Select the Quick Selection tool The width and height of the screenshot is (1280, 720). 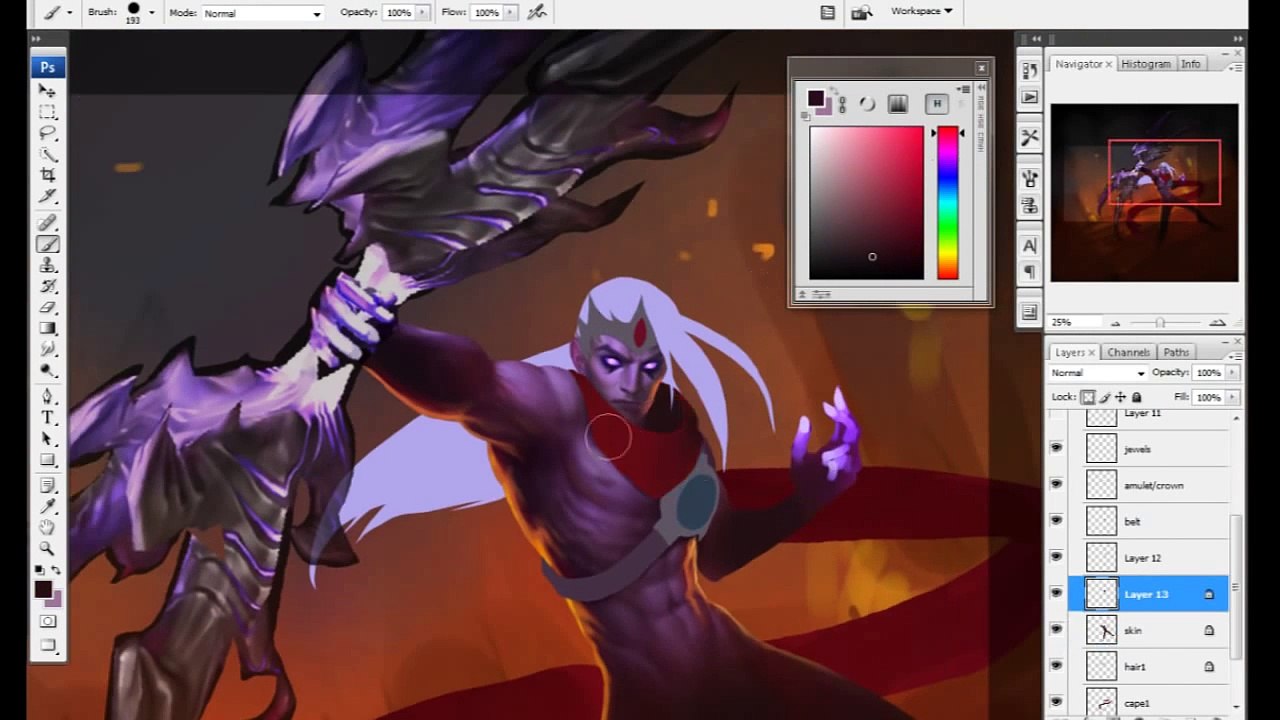pos(47,154)
